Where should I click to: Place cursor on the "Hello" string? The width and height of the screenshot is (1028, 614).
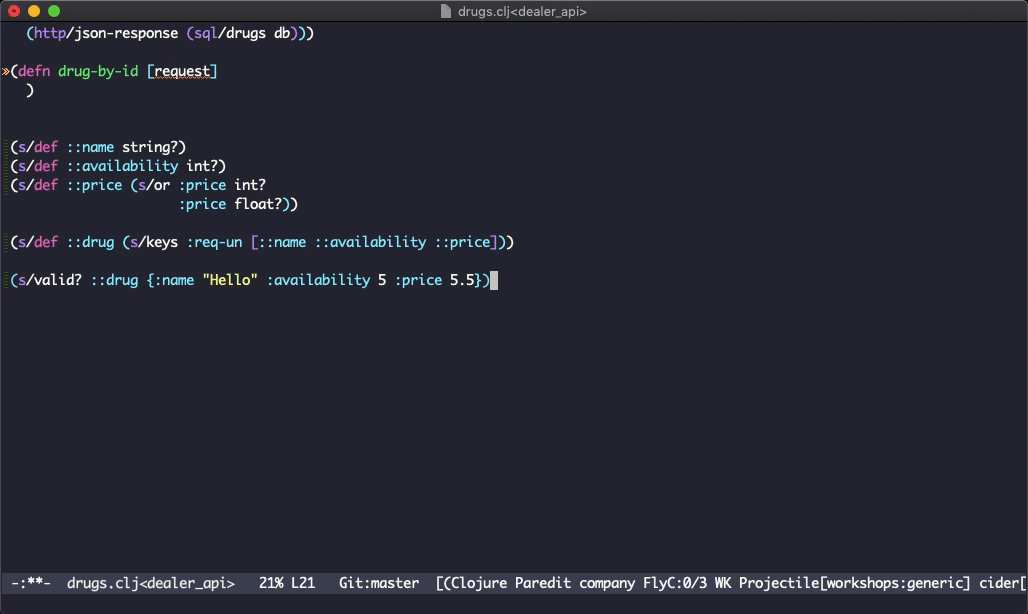[230, 280]
